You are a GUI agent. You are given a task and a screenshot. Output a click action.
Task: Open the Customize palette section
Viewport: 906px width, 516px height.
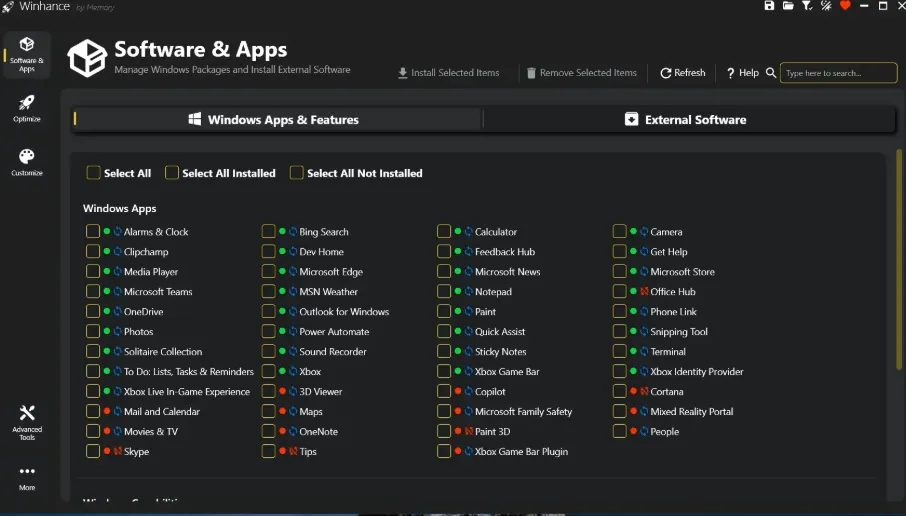pyautogui.click(x=27, y=162)
